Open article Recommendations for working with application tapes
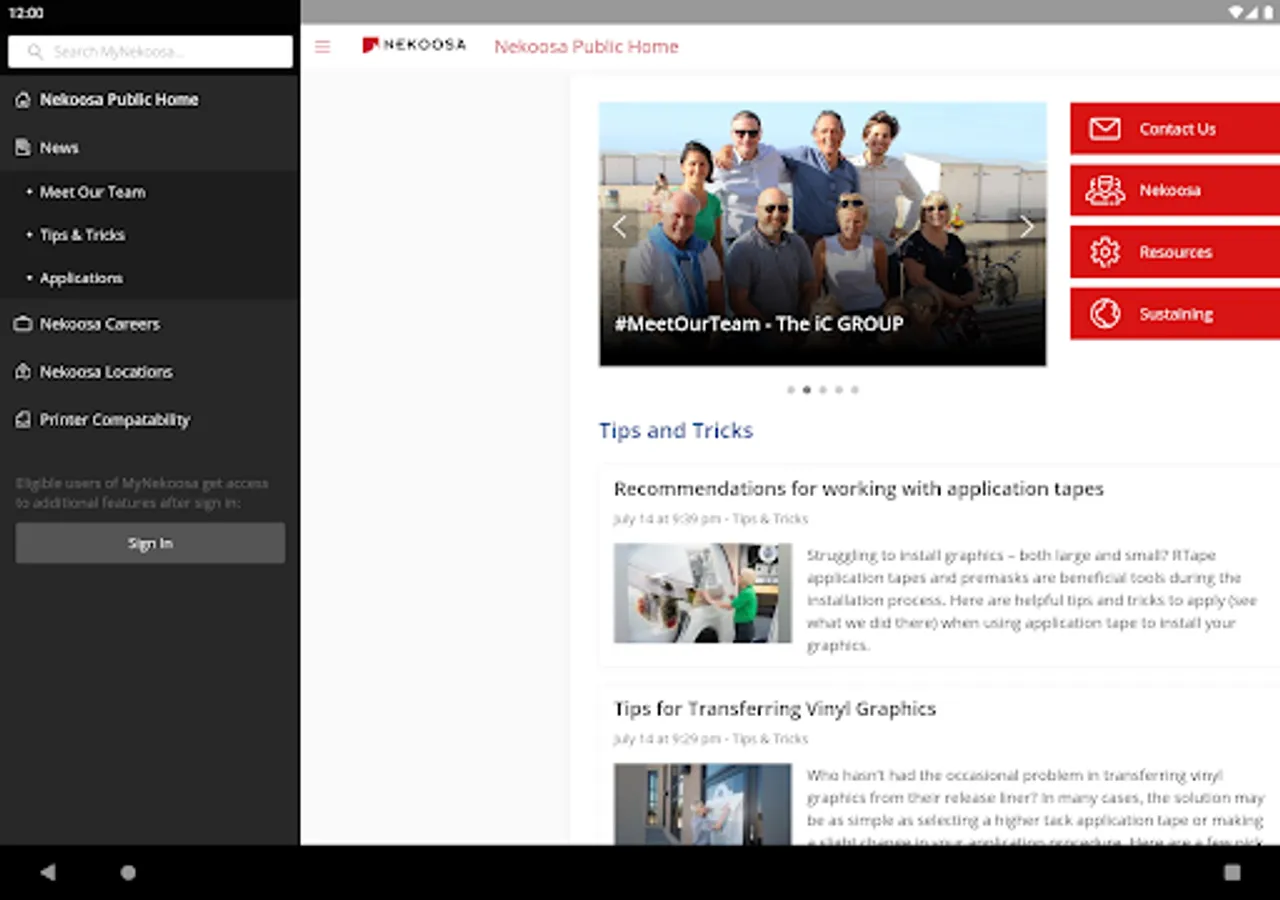1280x900 pixels. [858, 489]
